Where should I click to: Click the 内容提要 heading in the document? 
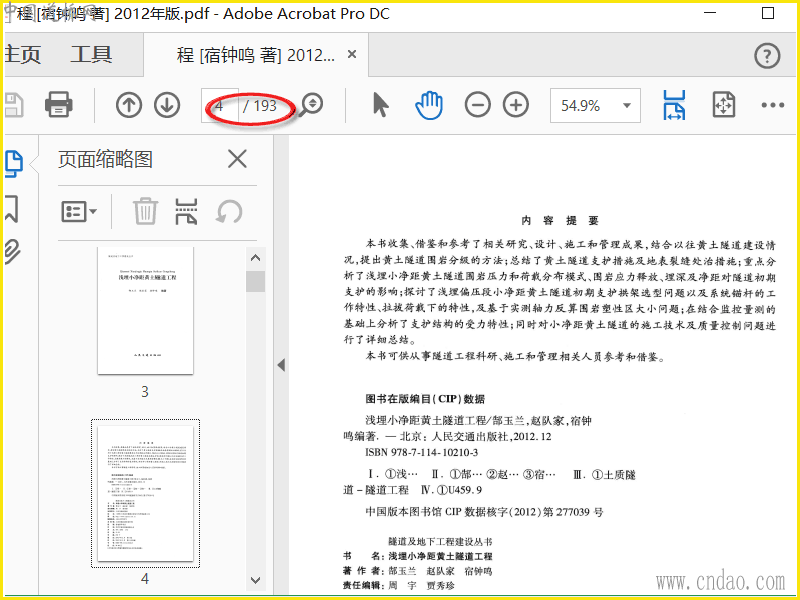(560, 220)
